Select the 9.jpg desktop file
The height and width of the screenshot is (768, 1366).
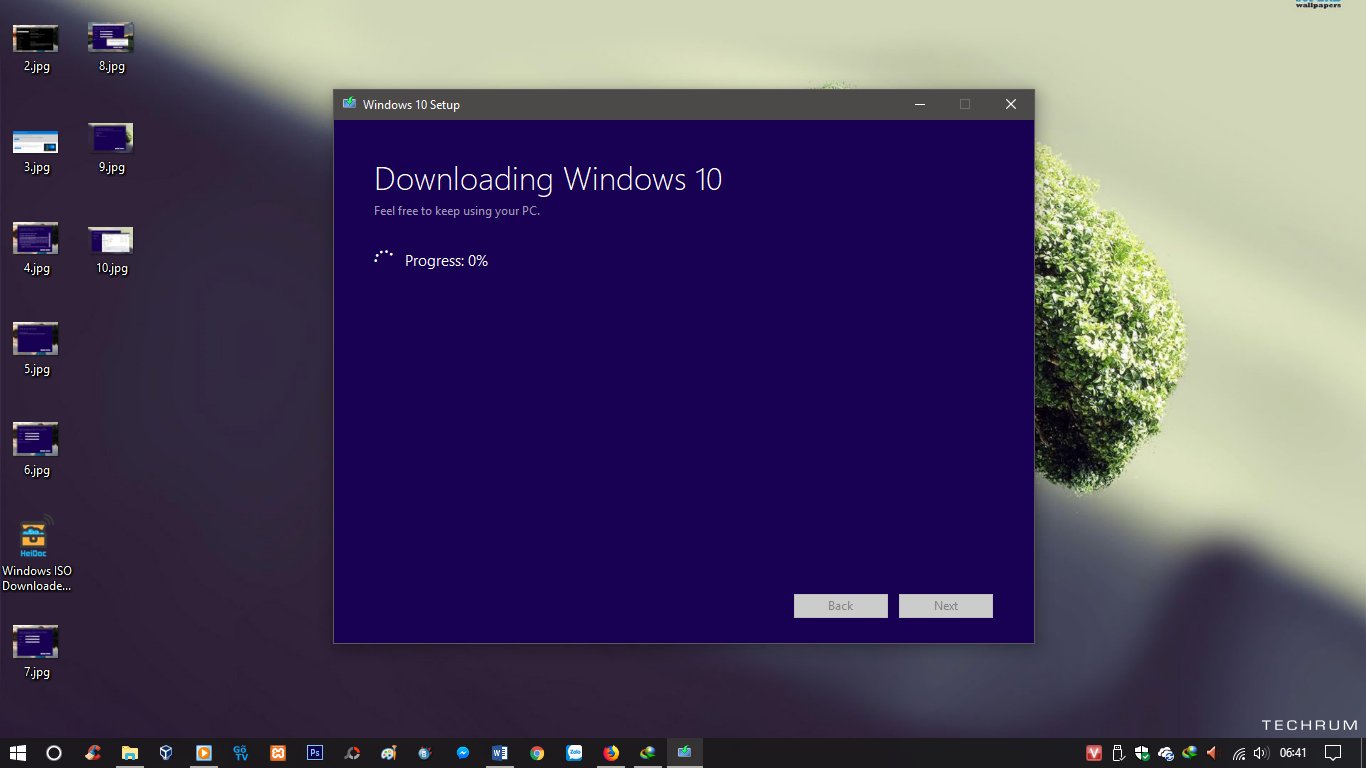[111, 149]
